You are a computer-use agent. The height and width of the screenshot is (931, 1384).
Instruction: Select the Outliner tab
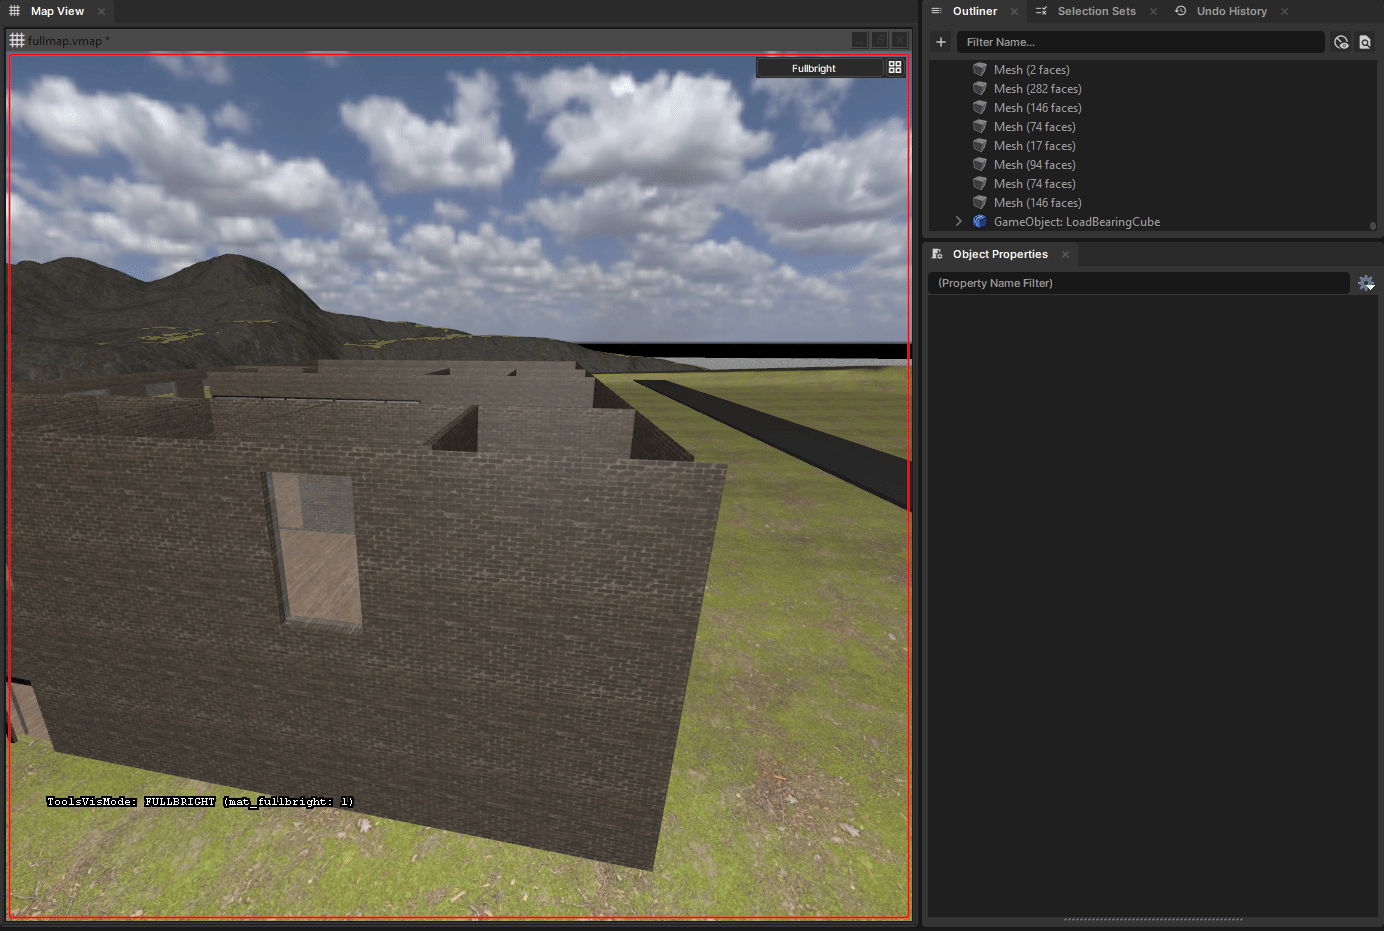pyautogui.click(x=974, y=11)
